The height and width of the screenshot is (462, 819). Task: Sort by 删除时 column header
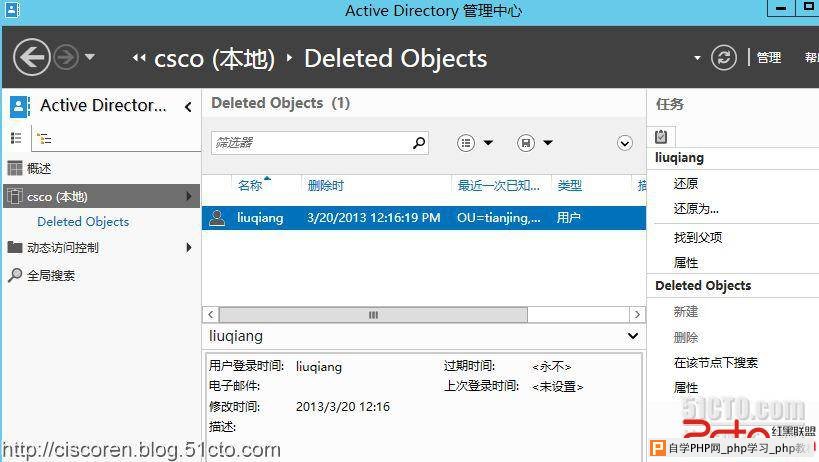pos(326,185)
